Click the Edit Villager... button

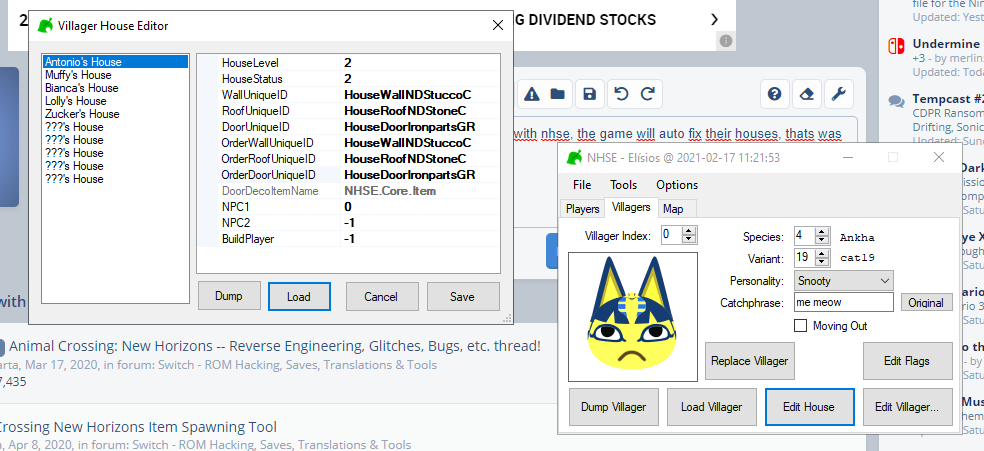point(907,406)
